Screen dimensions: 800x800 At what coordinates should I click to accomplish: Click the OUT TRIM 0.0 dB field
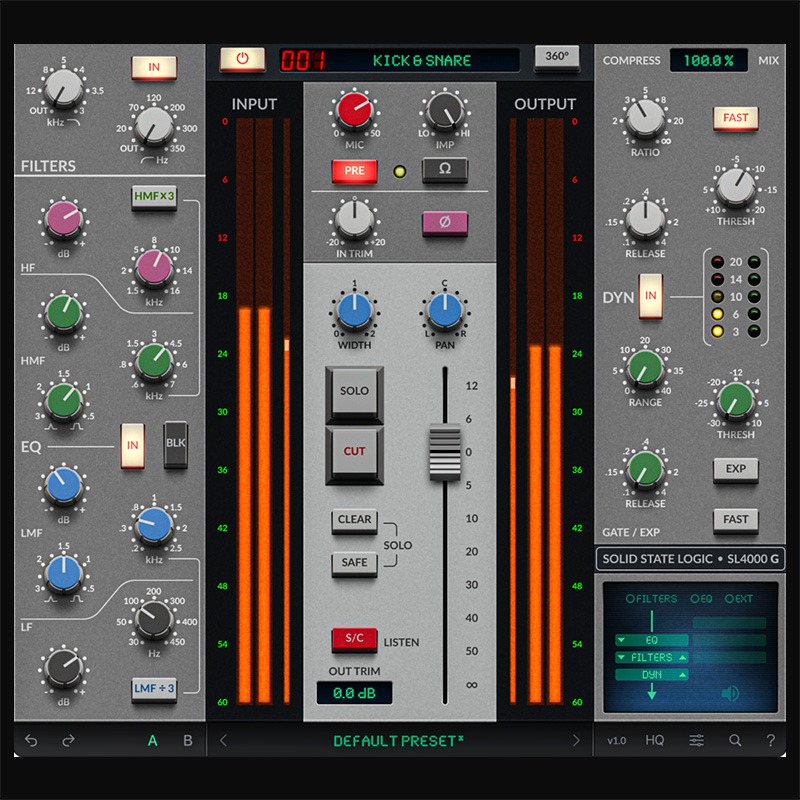click(354, 693)
